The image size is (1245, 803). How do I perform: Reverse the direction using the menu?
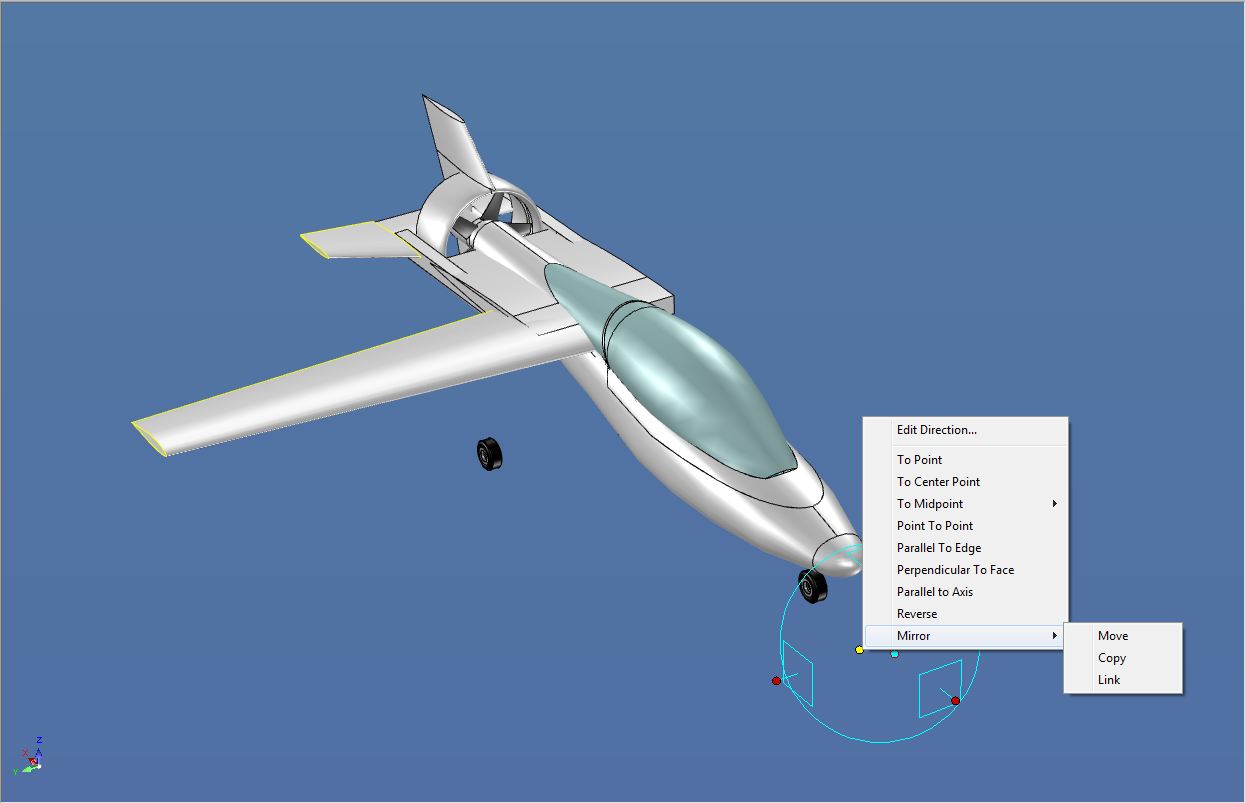point(917,613)
